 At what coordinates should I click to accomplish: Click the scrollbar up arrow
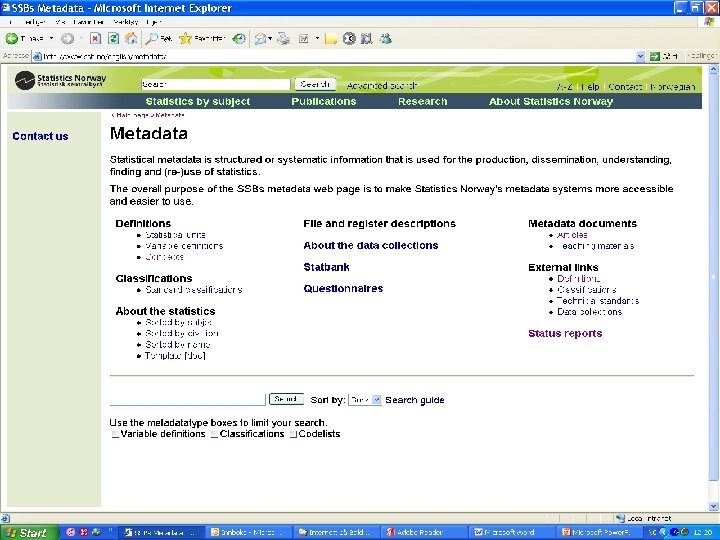point(714,70)
